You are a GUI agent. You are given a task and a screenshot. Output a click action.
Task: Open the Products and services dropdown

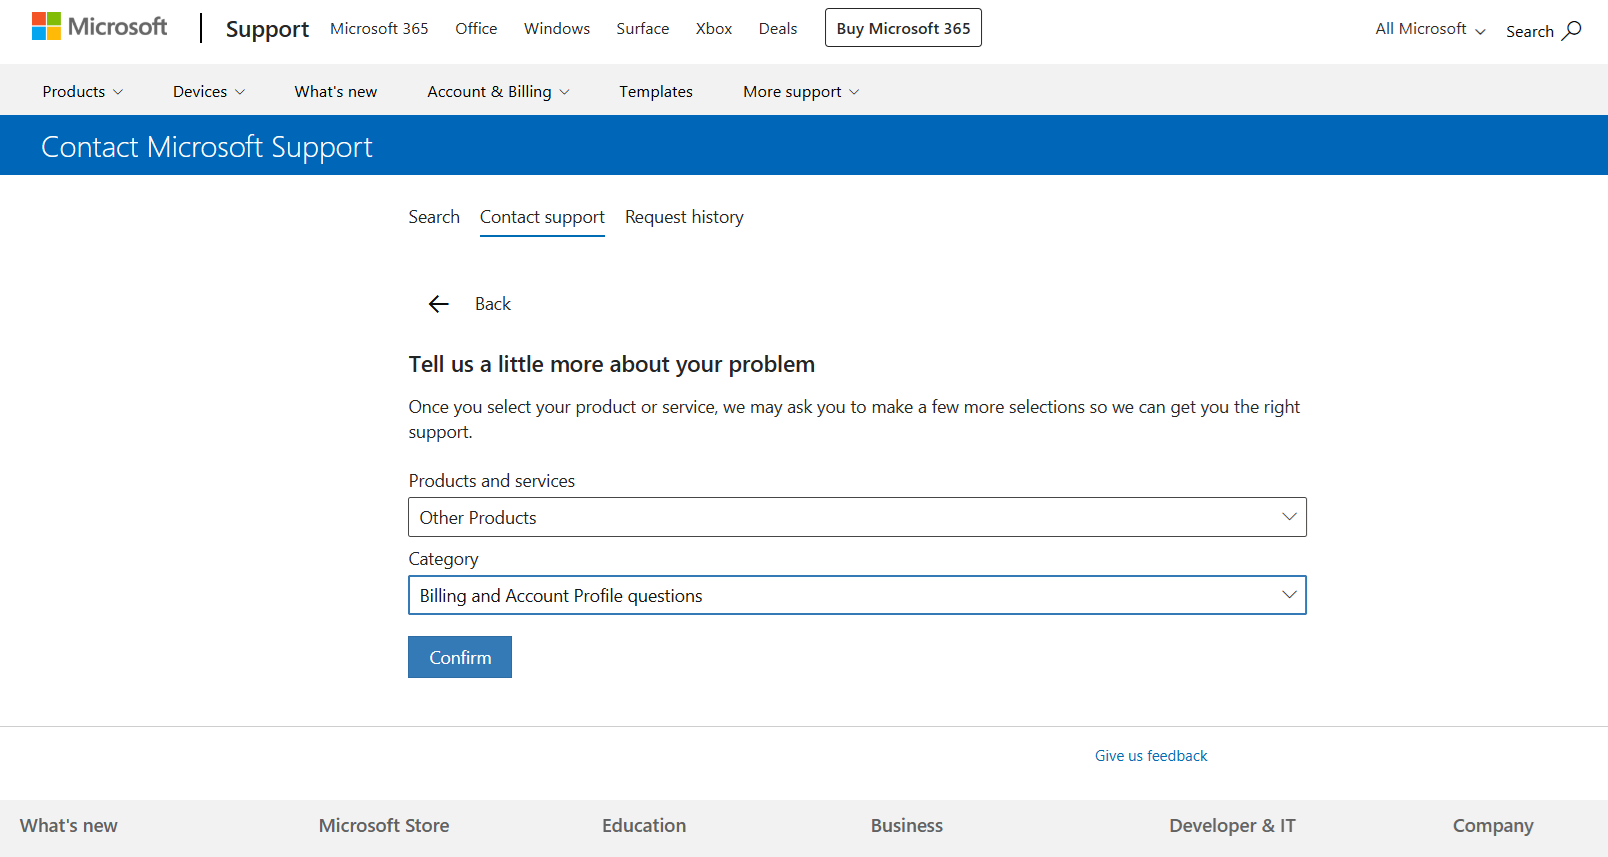[857, 517]
